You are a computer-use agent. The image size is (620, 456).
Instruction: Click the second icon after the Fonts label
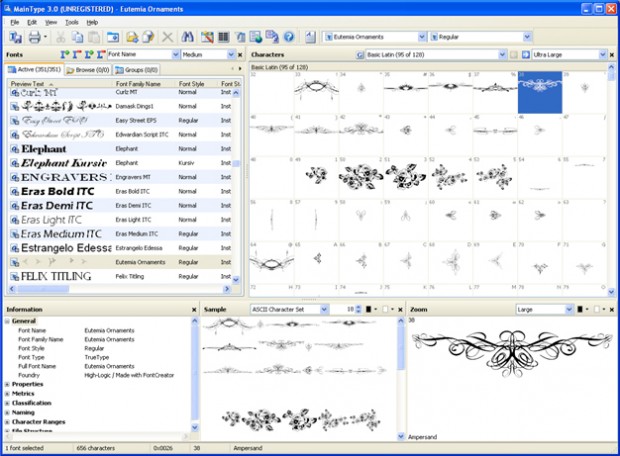click(x=77, y=55)
